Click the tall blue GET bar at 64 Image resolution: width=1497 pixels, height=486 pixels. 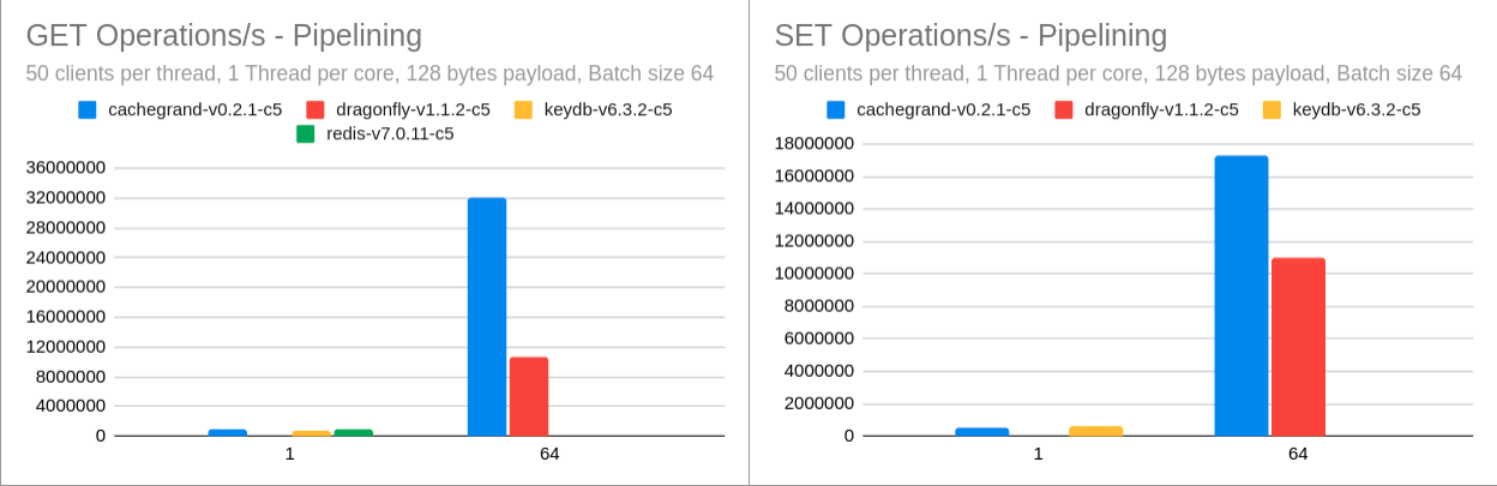pyautogui.click(x=487, y=317)
